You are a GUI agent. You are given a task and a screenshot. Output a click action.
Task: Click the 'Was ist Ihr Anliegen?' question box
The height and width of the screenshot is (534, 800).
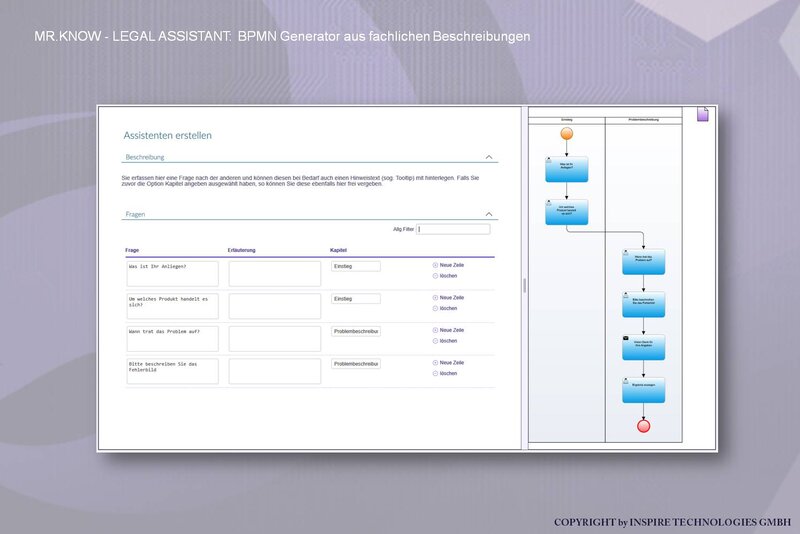coord(172,274)
